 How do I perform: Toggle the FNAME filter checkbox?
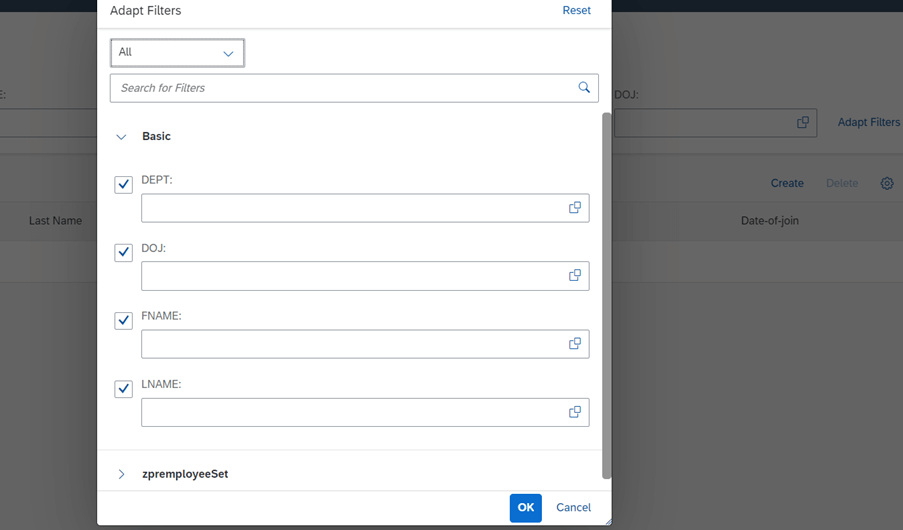[123, 320]
